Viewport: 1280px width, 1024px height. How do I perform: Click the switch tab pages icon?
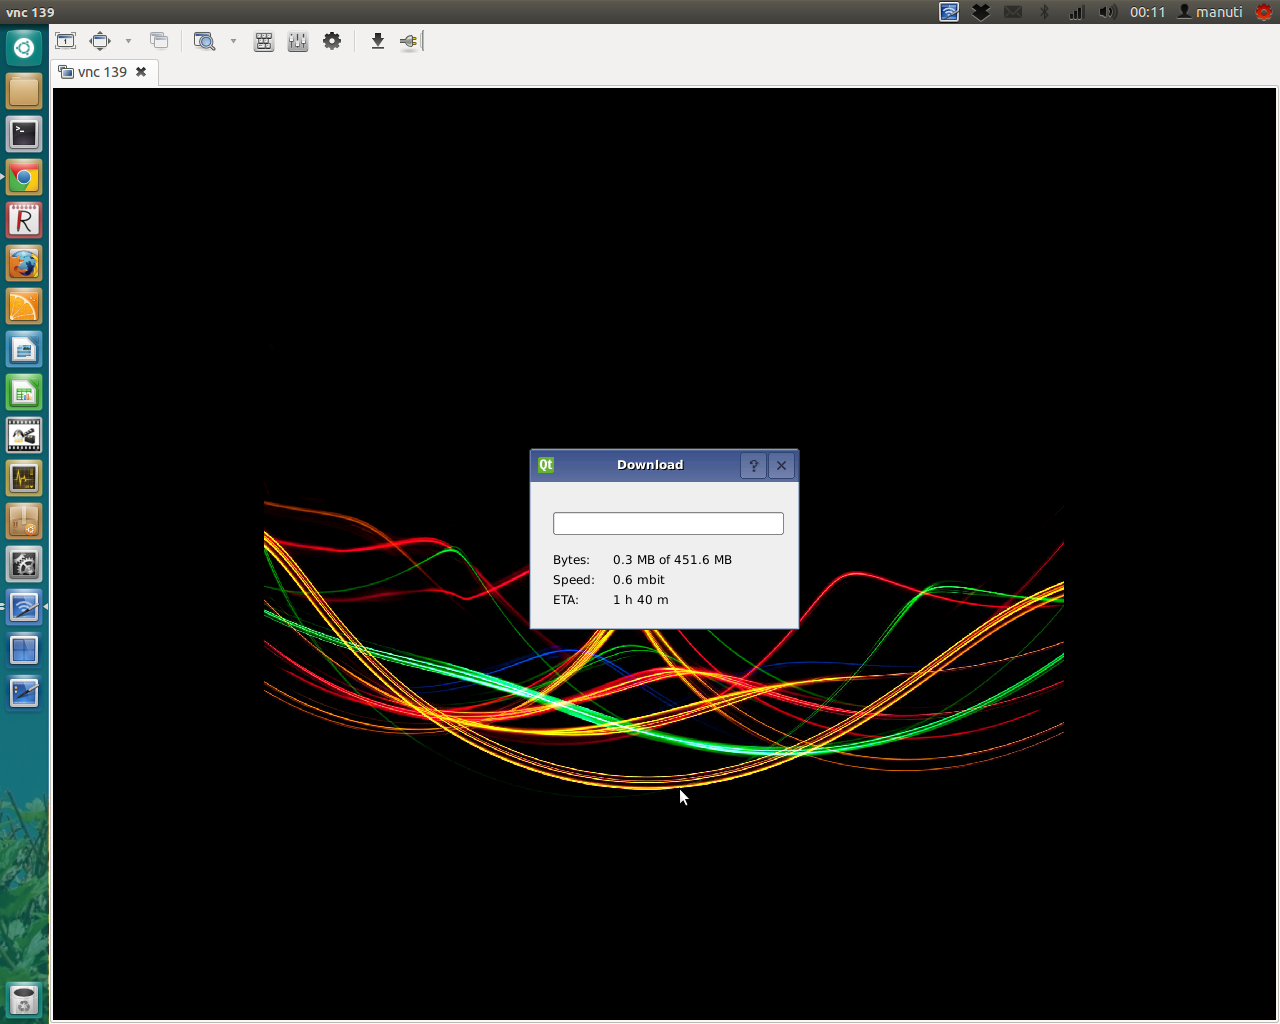159,41
